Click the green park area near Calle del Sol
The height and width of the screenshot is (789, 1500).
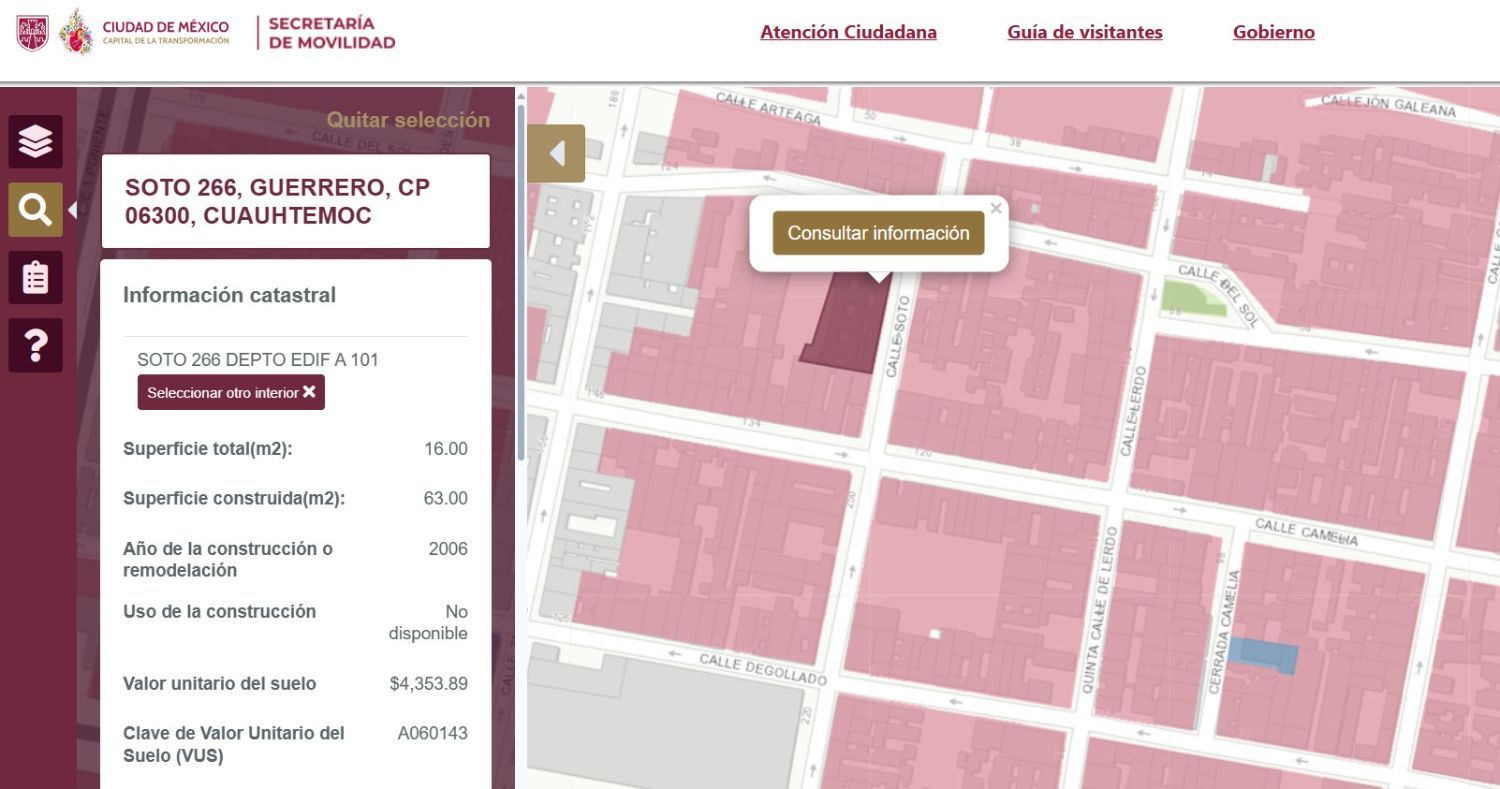[1196, 299]
